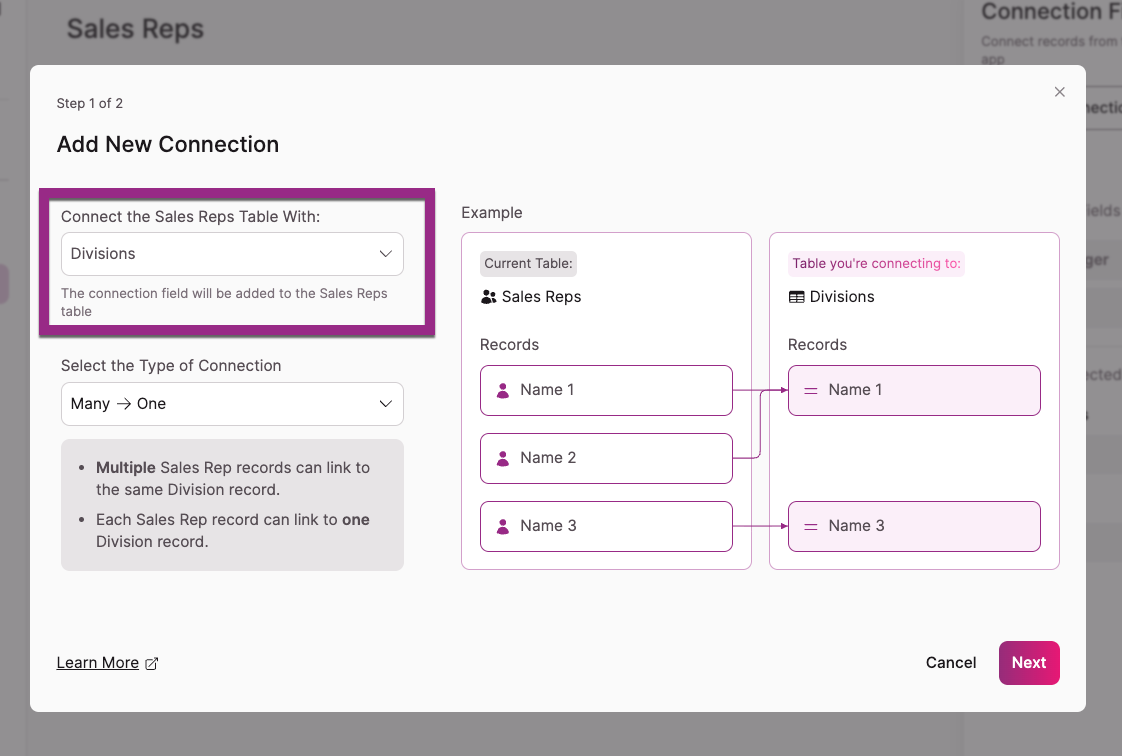Click the Sales Reps page title behind the dialog
This screenshot has width=1122, height=756.
[135, 29]
